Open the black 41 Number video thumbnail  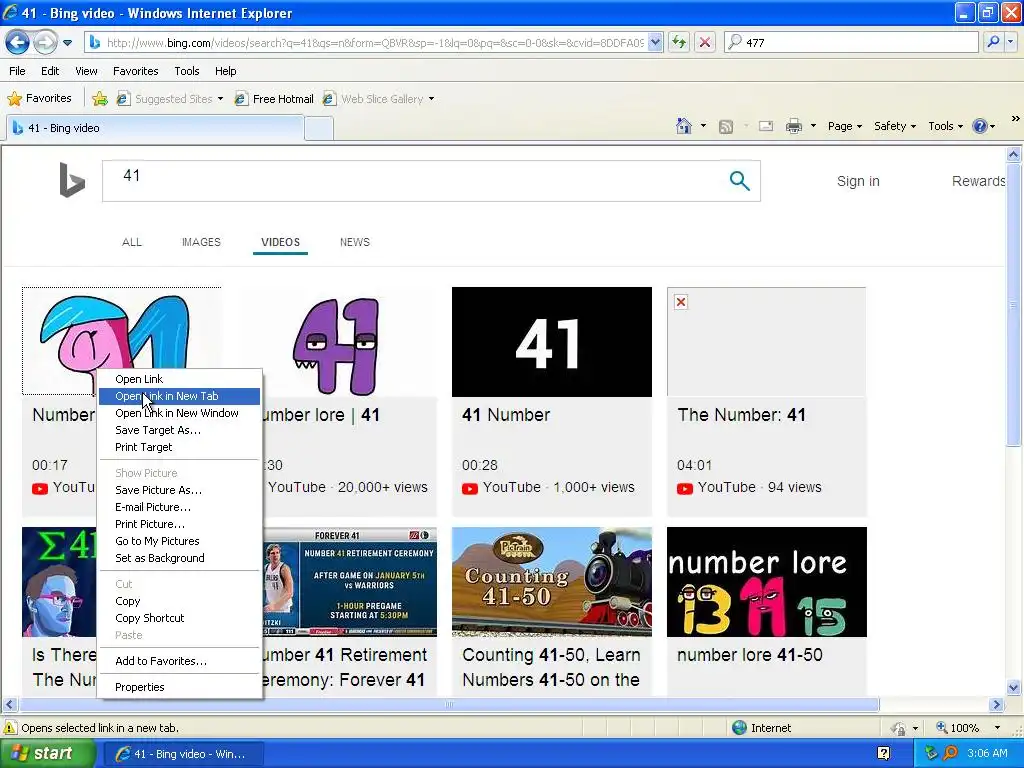click(x=552, y=342)
